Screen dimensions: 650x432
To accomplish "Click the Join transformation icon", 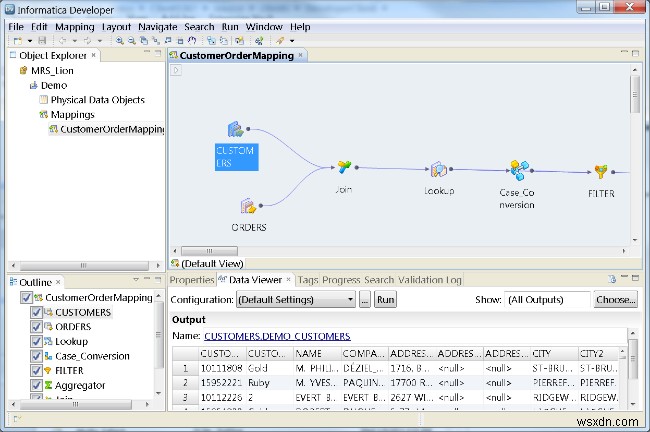I will (345, 166).
